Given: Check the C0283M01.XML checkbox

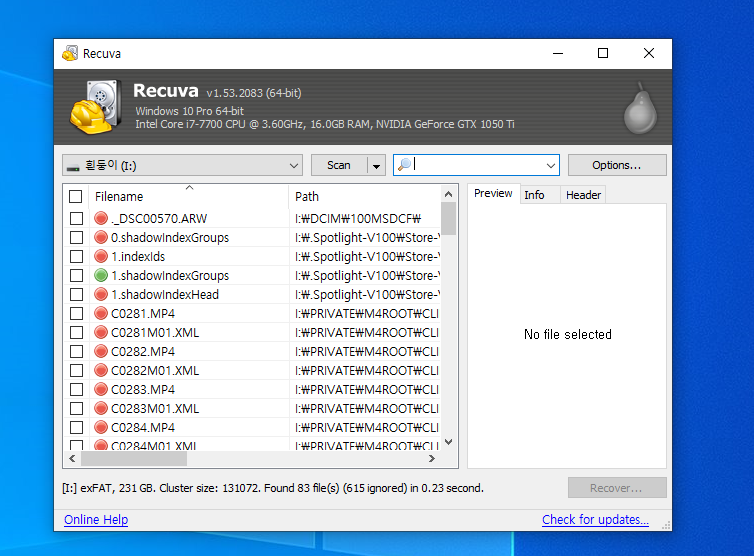Looking at the screenshot, I should pos(76,408).
